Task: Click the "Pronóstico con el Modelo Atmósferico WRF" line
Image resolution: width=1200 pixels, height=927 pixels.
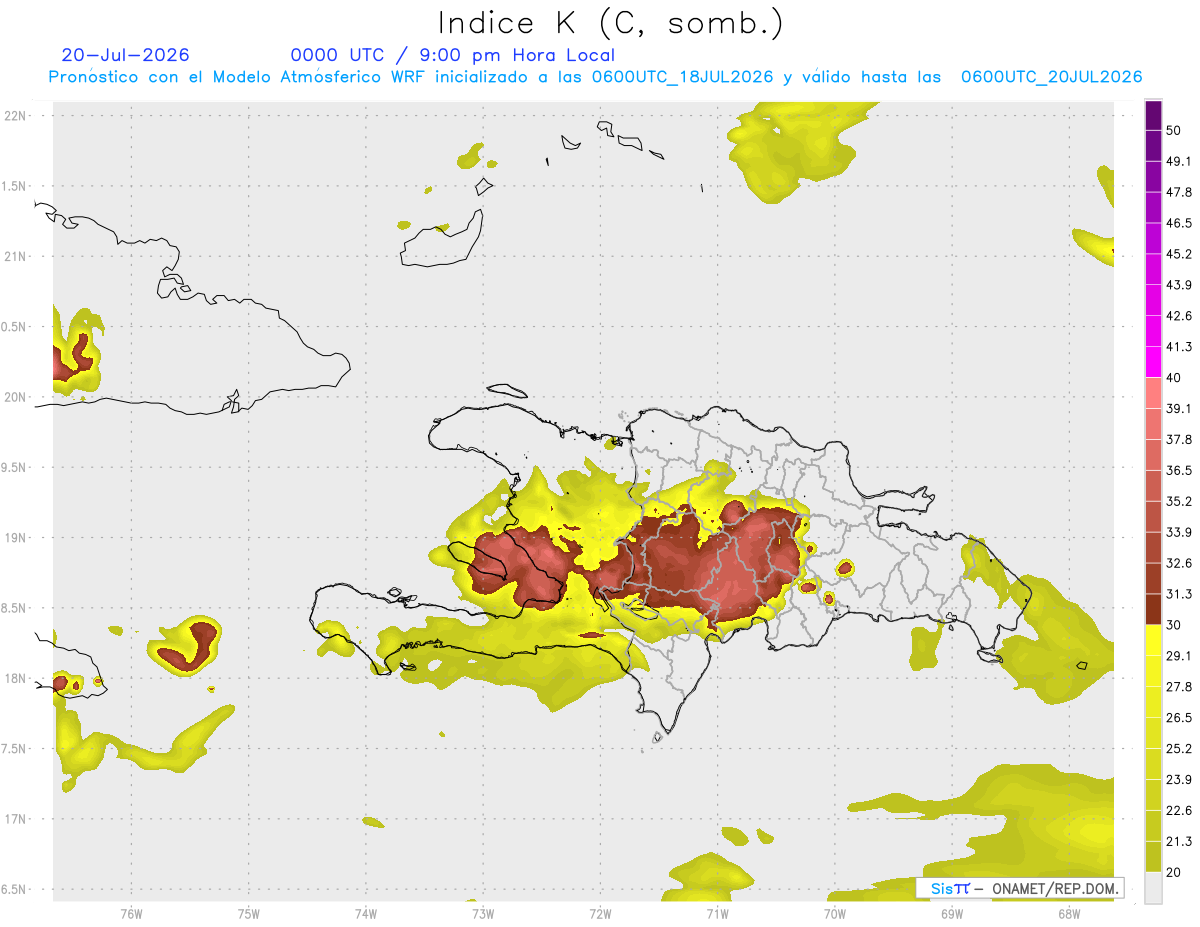Action: coord(596,77)
